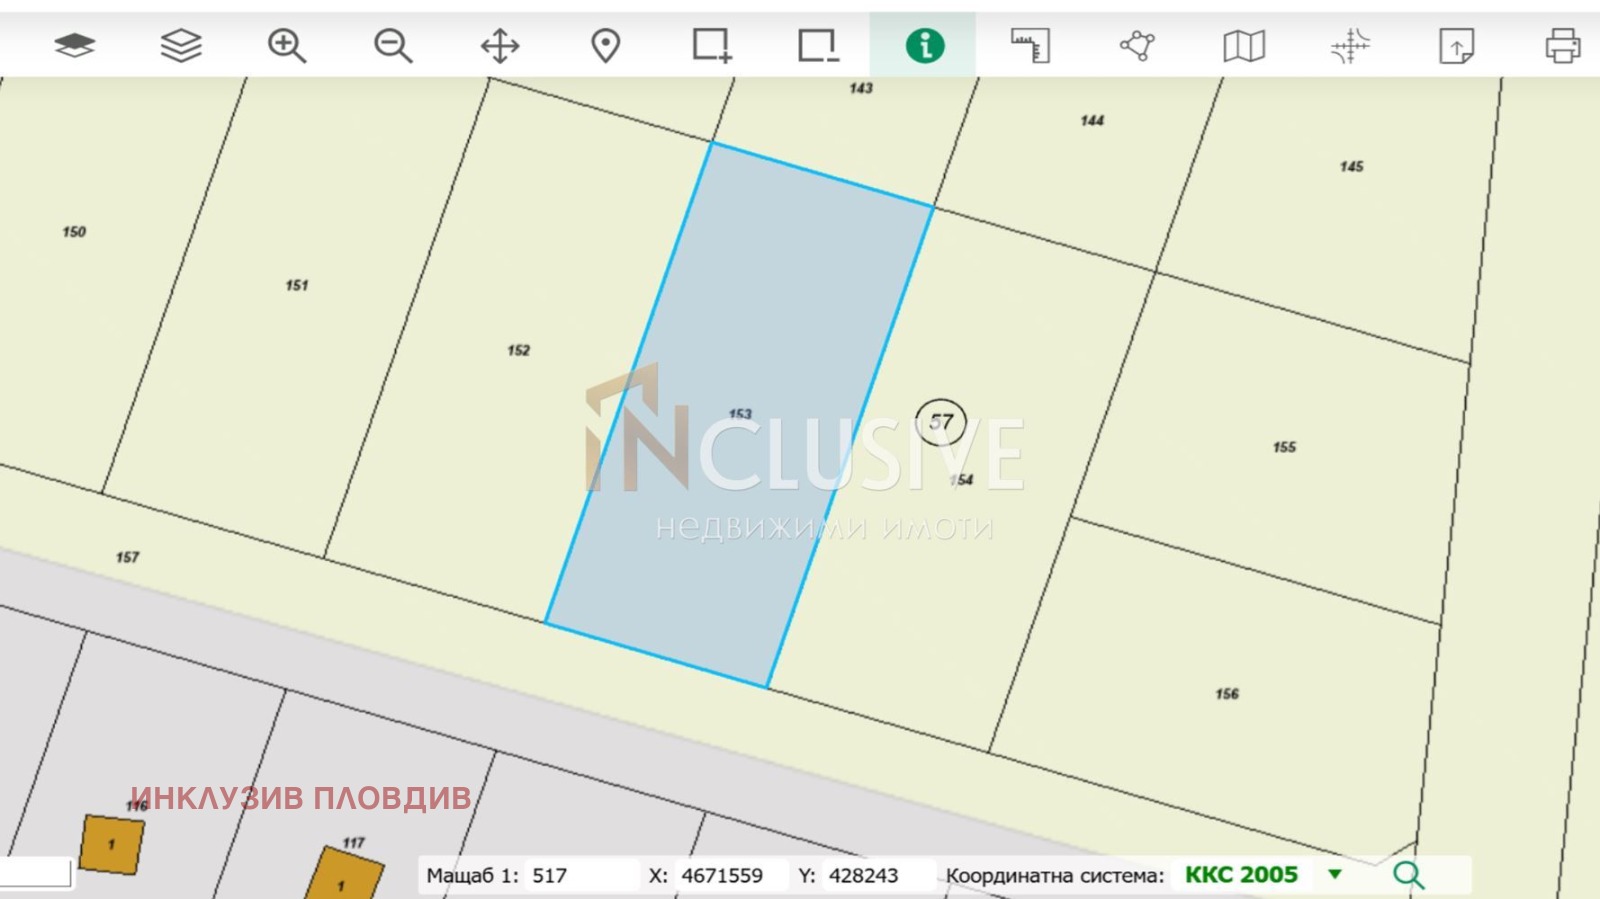Expand the coordinate system dropdown arrow
The width and height of the screenshot is (1600, 899).
tap(1334, 875)
